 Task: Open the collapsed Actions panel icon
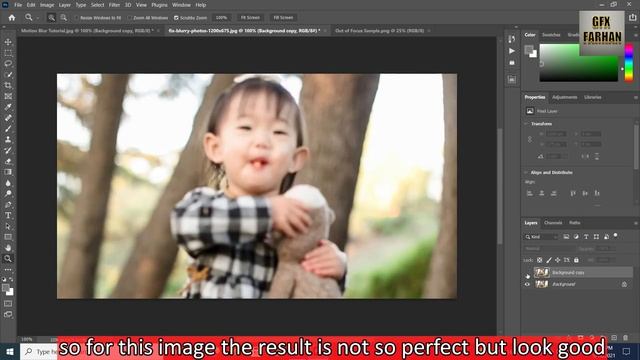tap(512, 51)
